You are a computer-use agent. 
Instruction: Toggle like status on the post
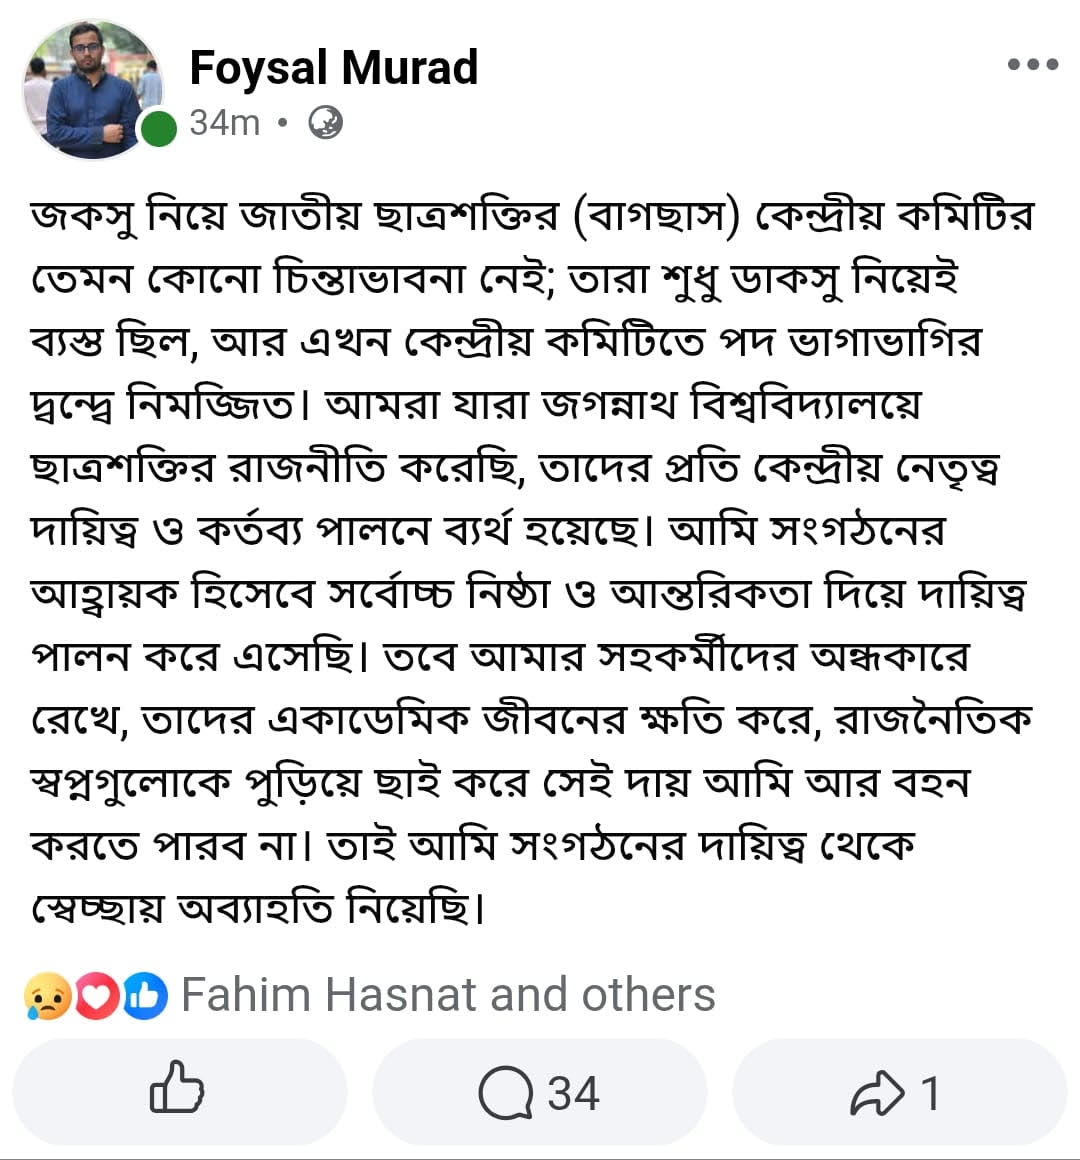[178, 1092]
